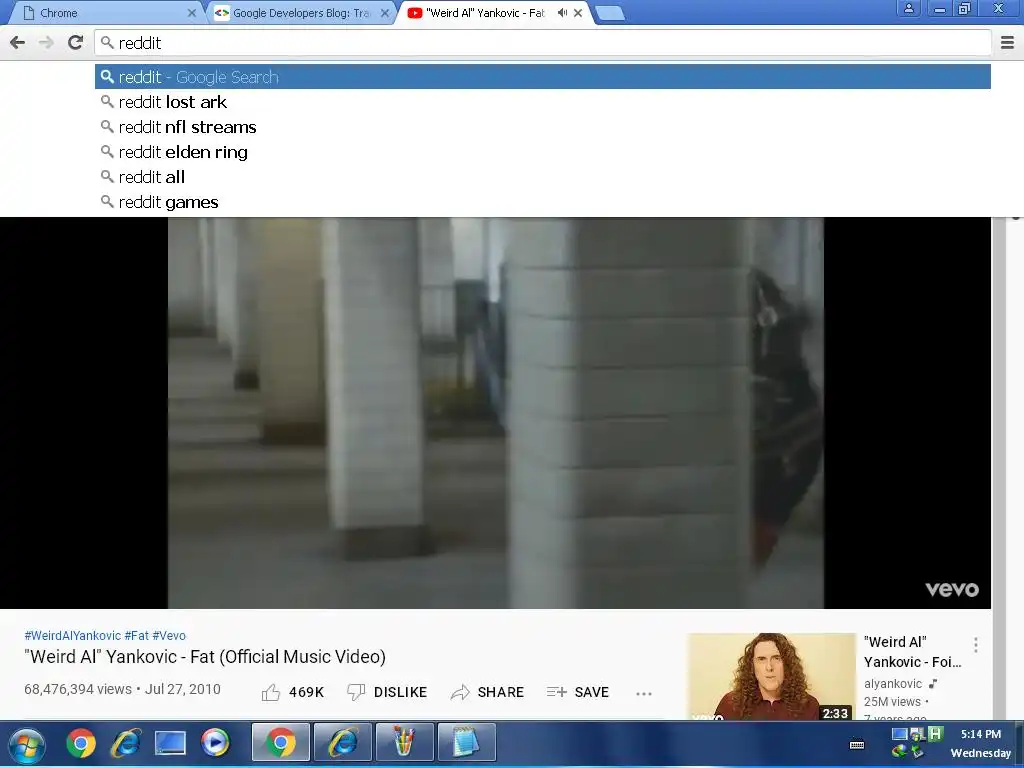Reload the page with the refresh icon
Screen dimensions: 1024x768
click(x=75, y=43)
